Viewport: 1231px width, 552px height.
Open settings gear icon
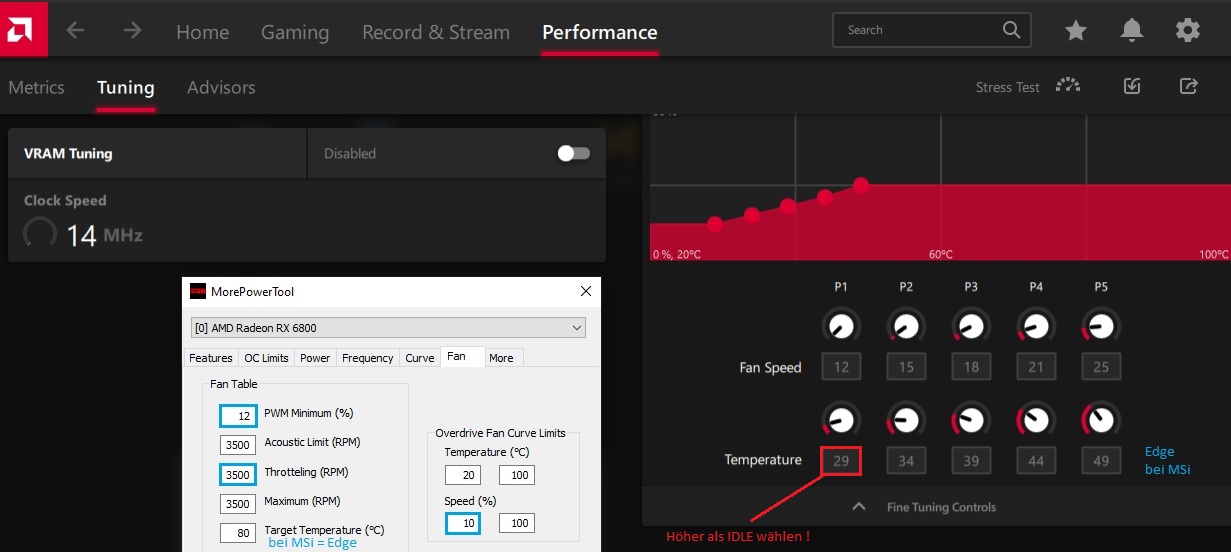point(1188,31)
